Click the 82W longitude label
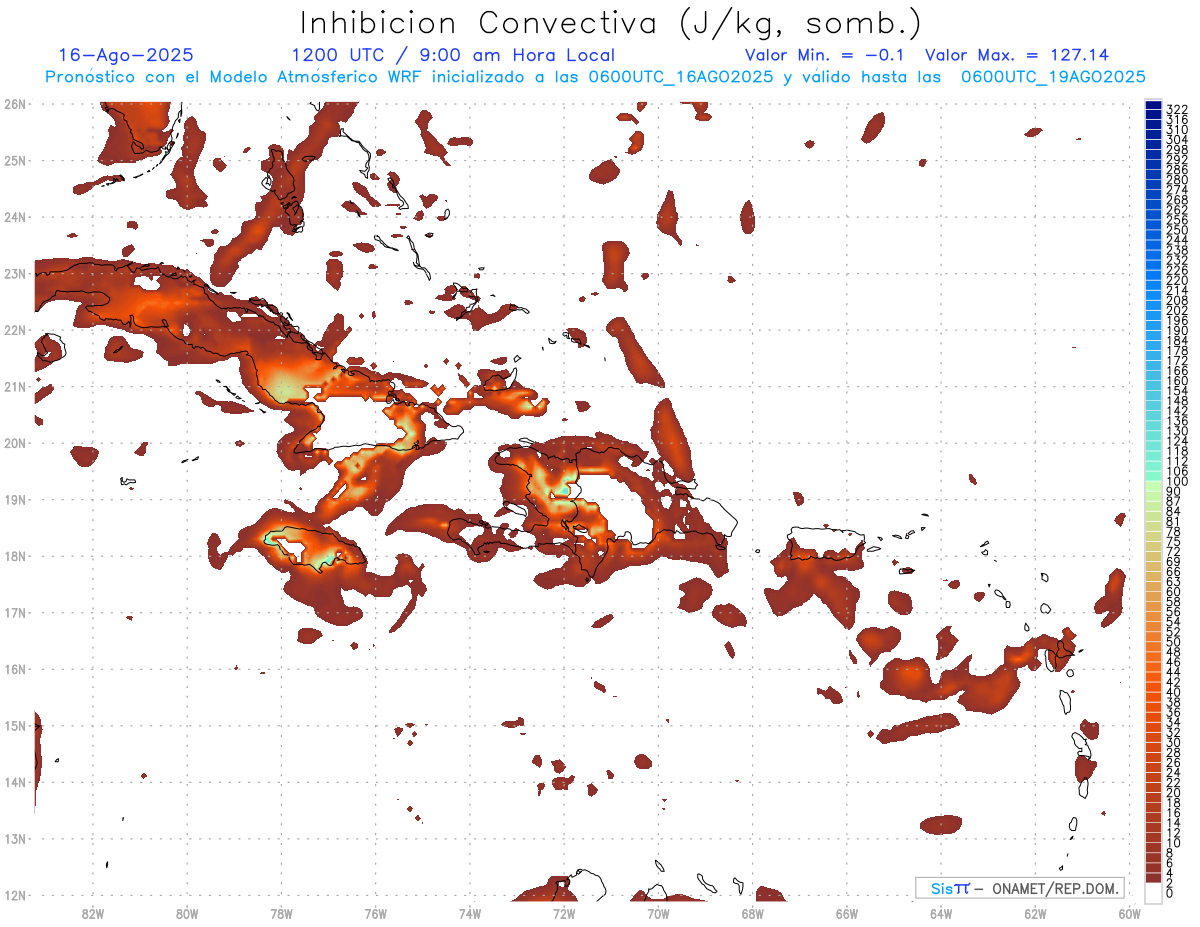 (92, 913)
